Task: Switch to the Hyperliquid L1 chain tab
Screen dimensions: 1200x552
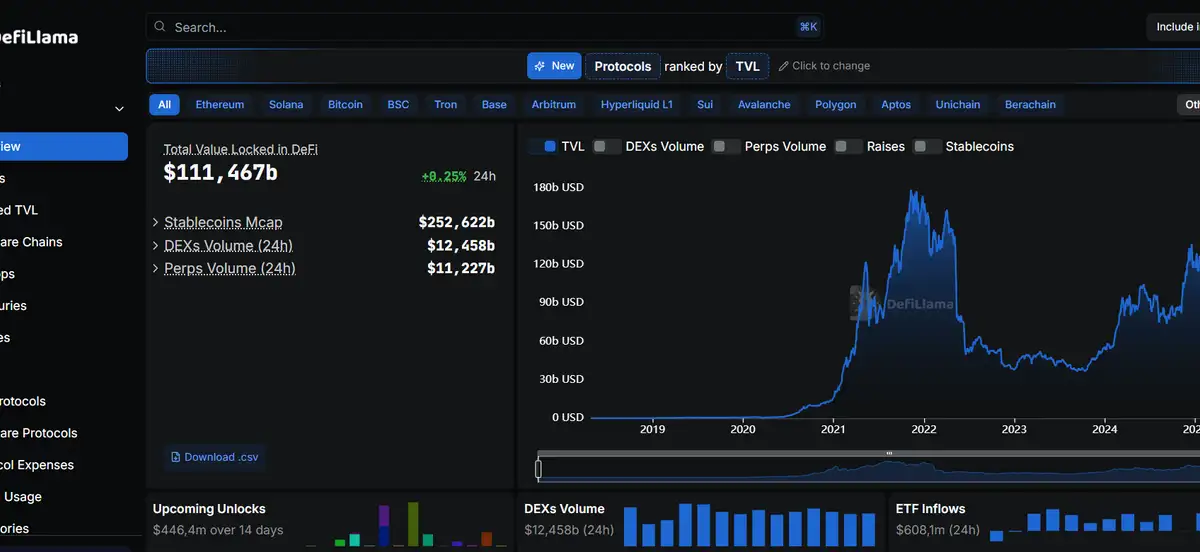Action: (636, 104)
